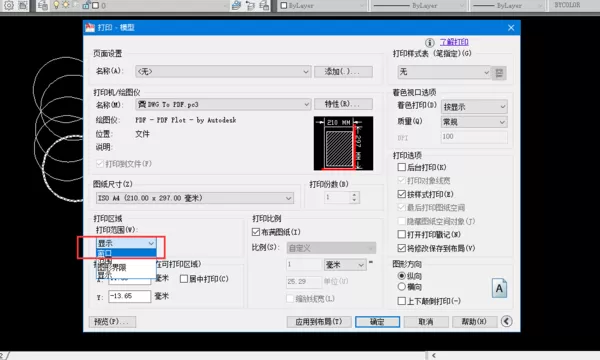Open the first ByLayer linetype dropdown
The height and width of the screenshot is (360, 600).
click(x=418, y=5)
